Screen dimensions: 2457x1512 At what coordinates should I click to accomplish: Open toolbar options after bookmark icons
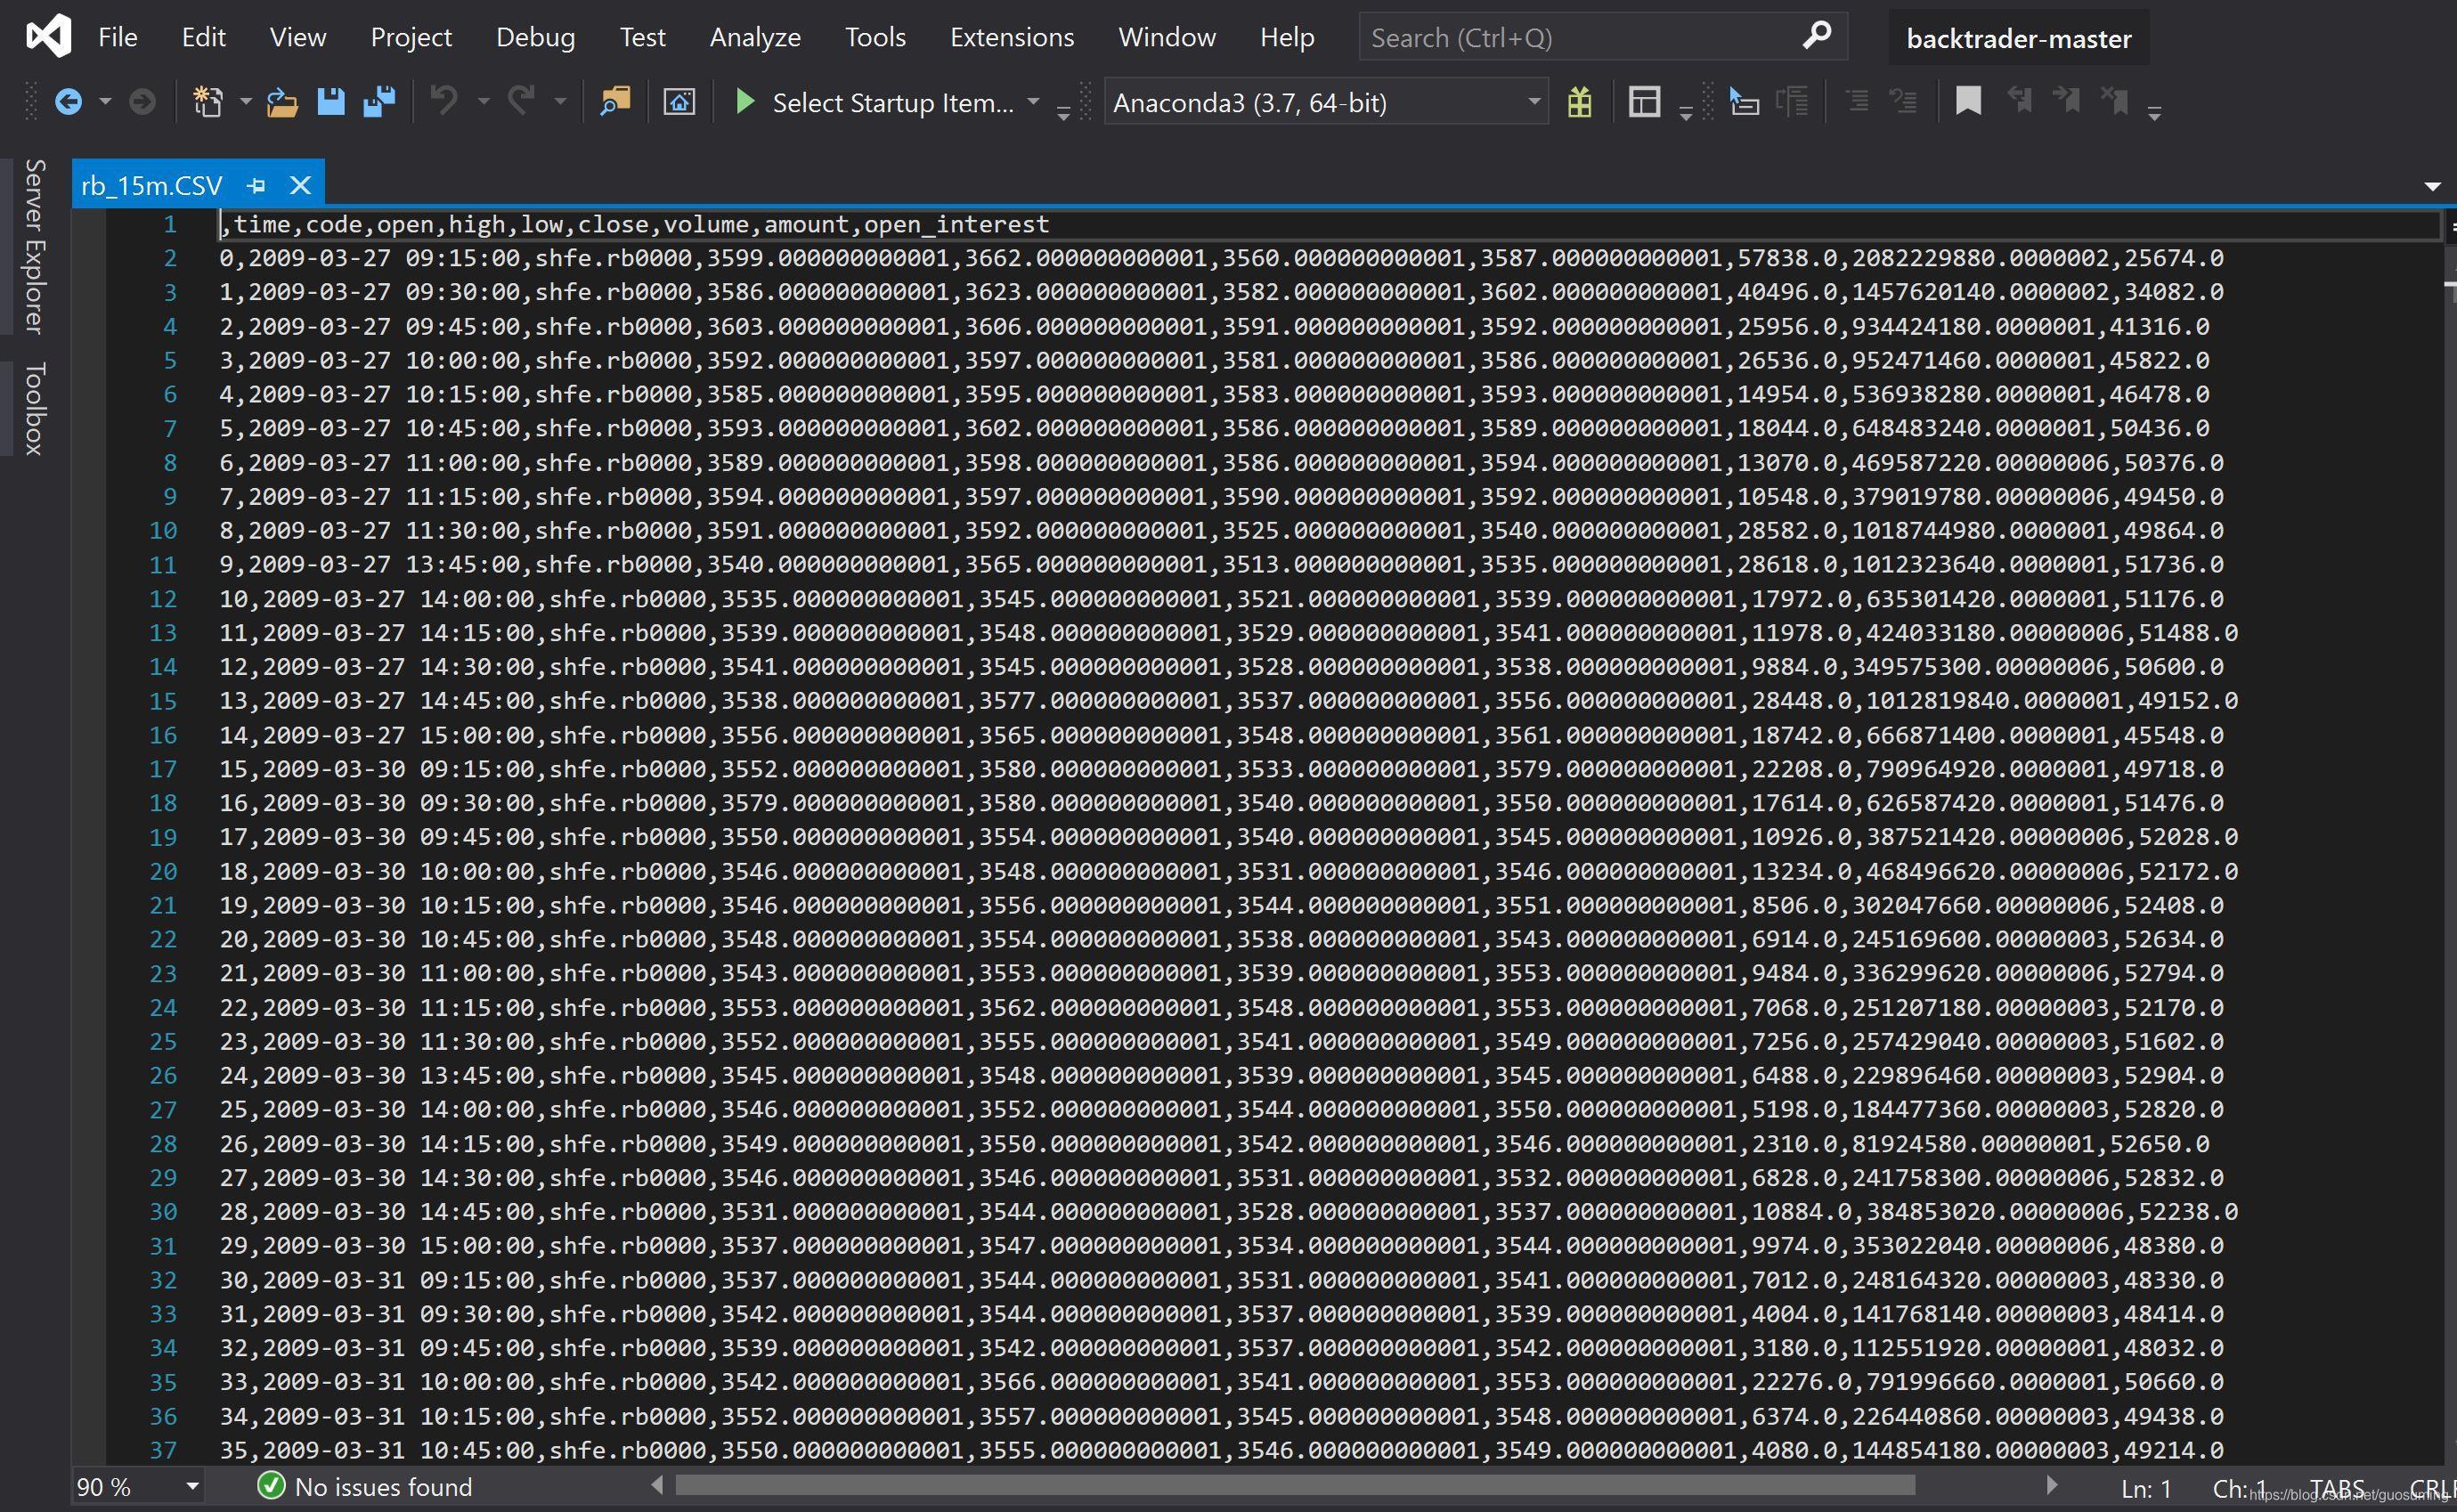coord(2155,112)
